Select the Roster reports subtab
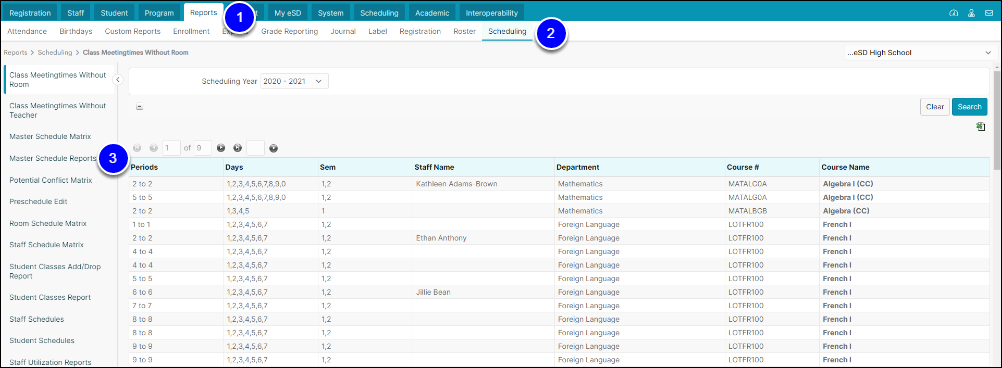The width and height of the screenshot is (1002, 368). 464,31
